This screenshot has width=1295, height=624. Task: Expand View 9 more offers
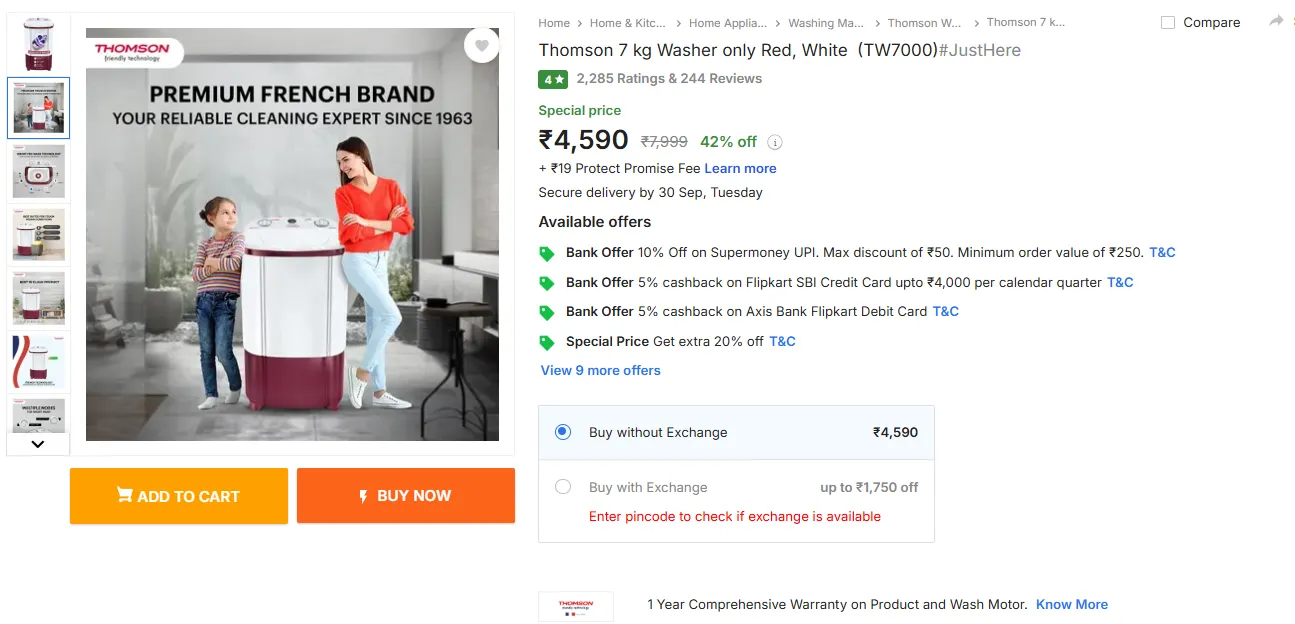600,370
